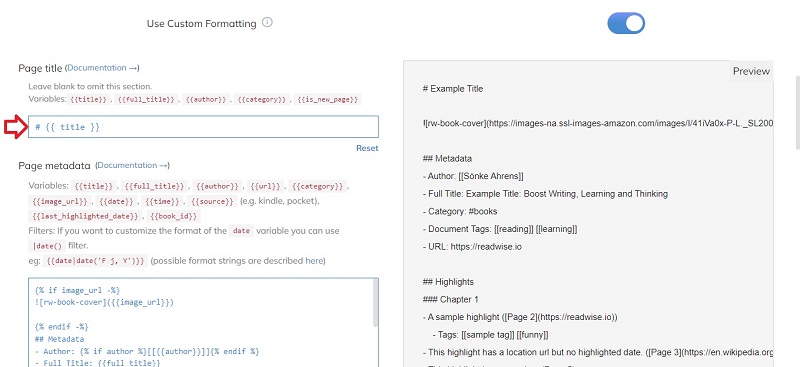Click the {{is_new_page}} variable under Page title
This screenshot has height=367, width=800.
329,100
